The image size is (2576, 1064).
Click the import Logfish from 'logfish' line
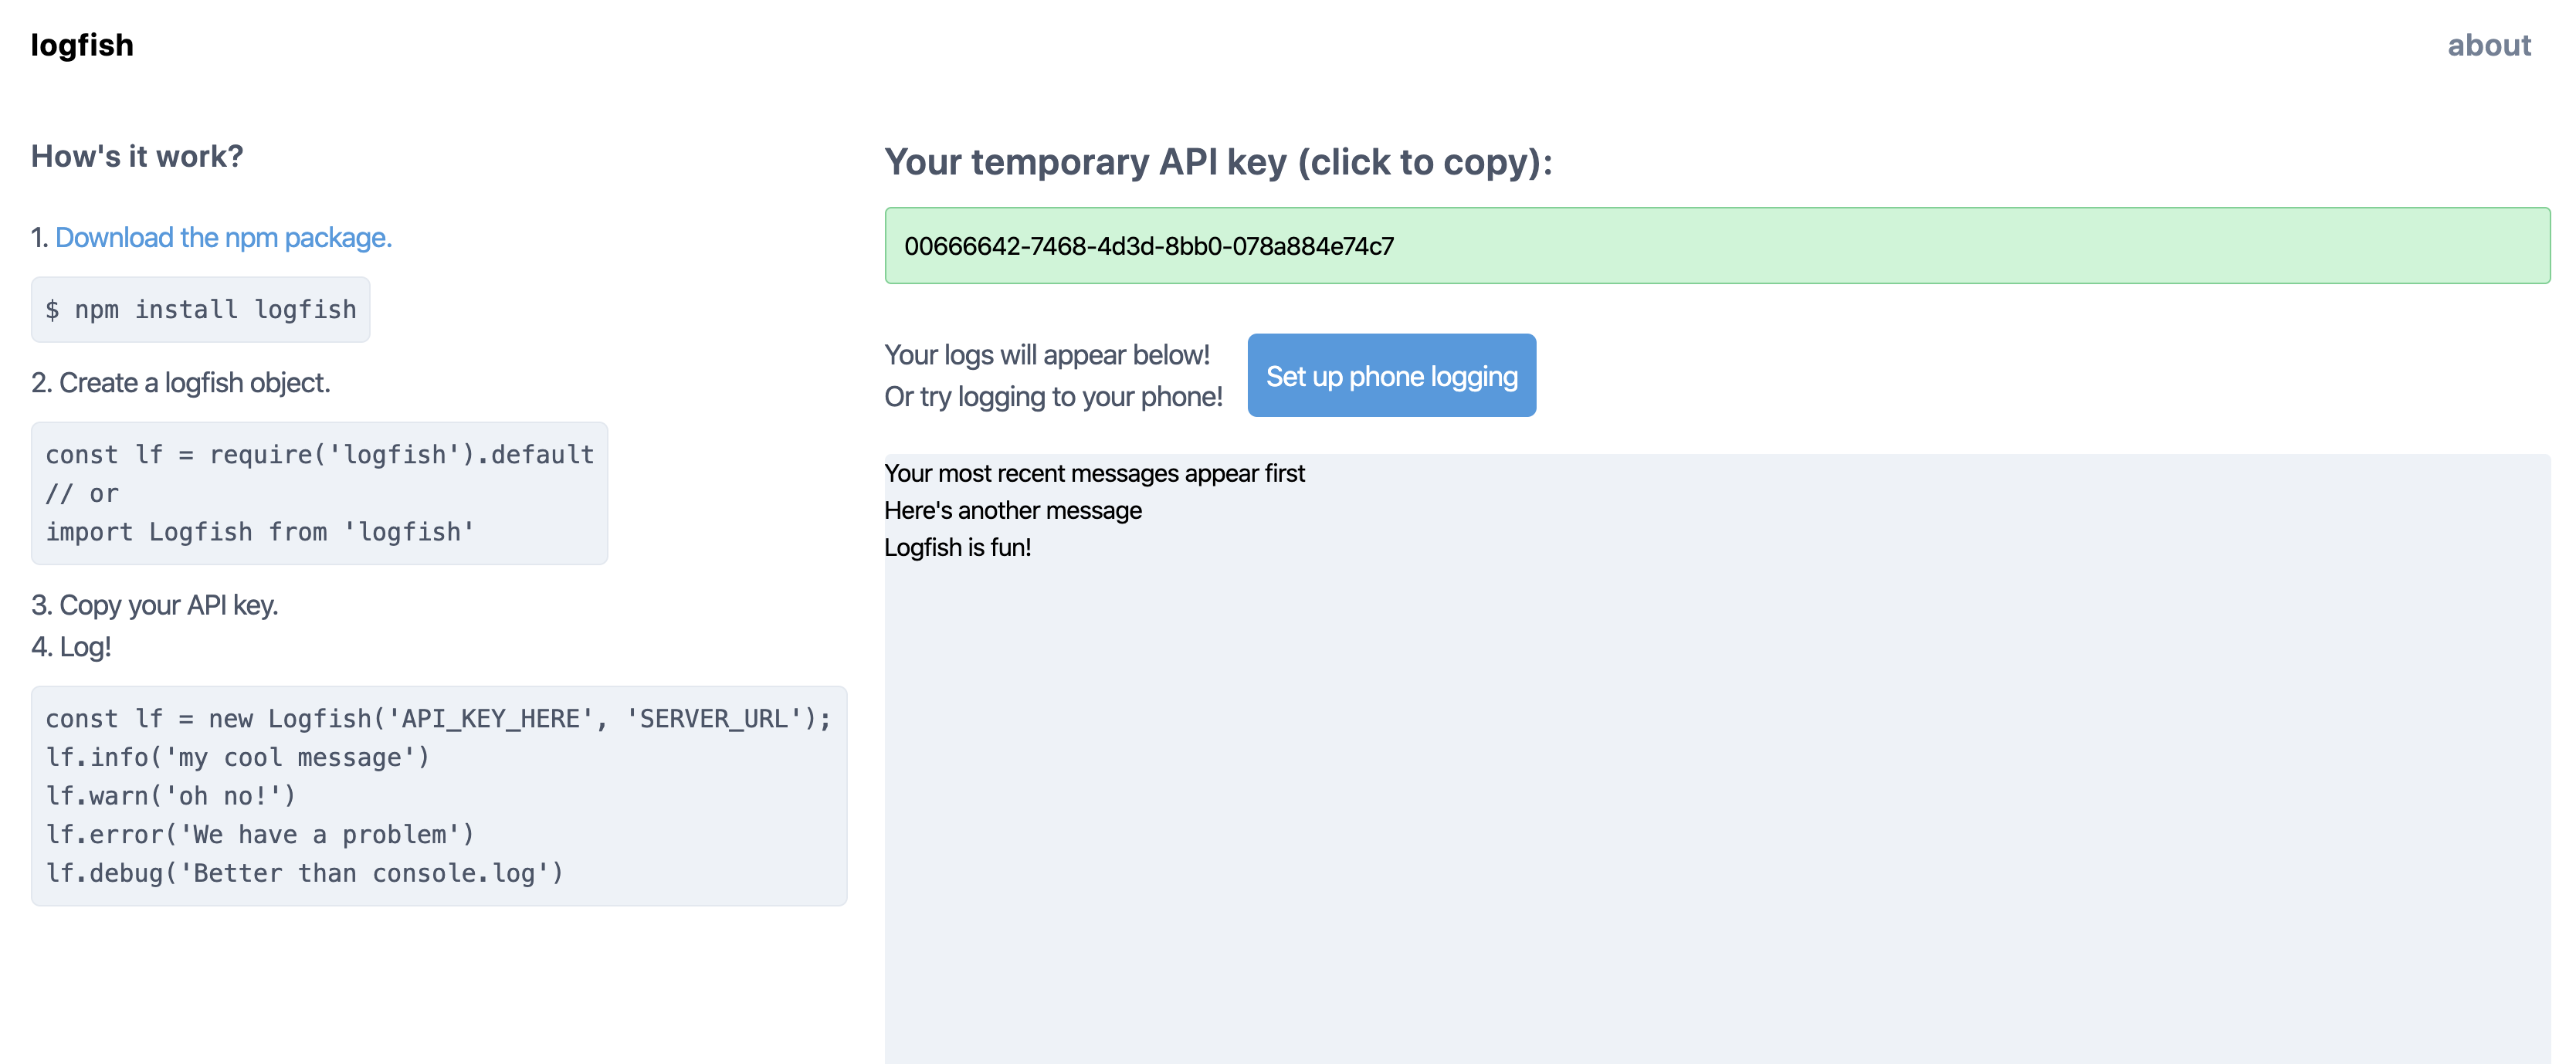tap(260, 532)
